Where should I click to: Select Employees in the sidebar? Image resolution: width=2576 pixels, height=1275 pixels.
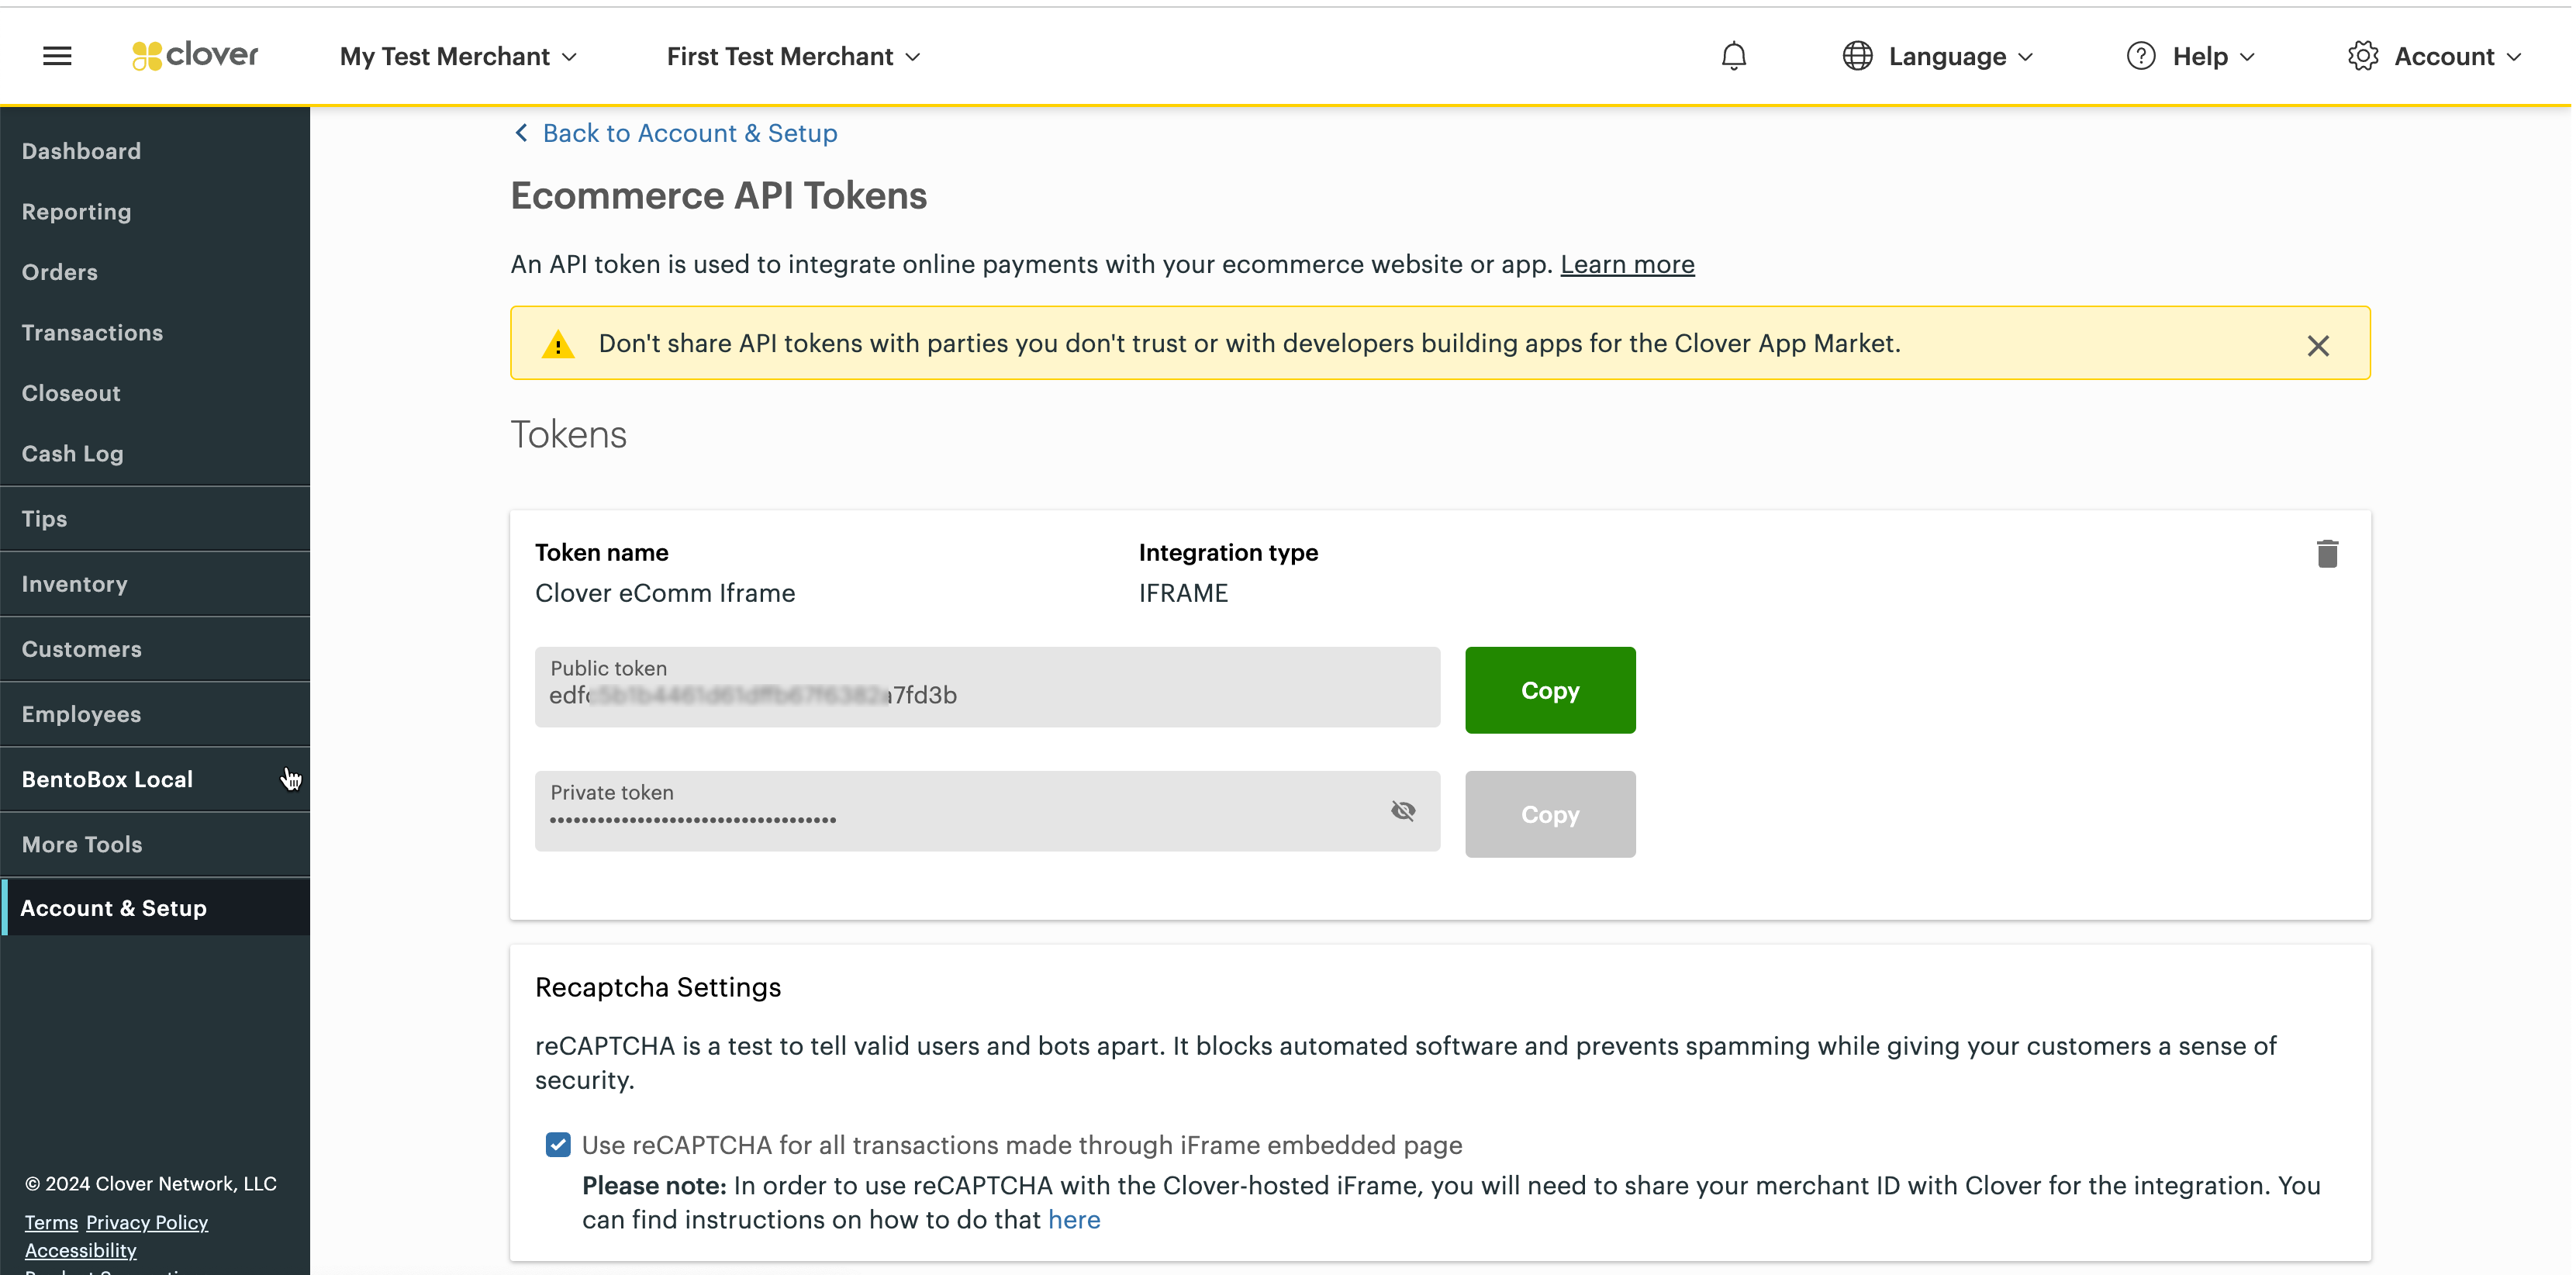(155, 714)
